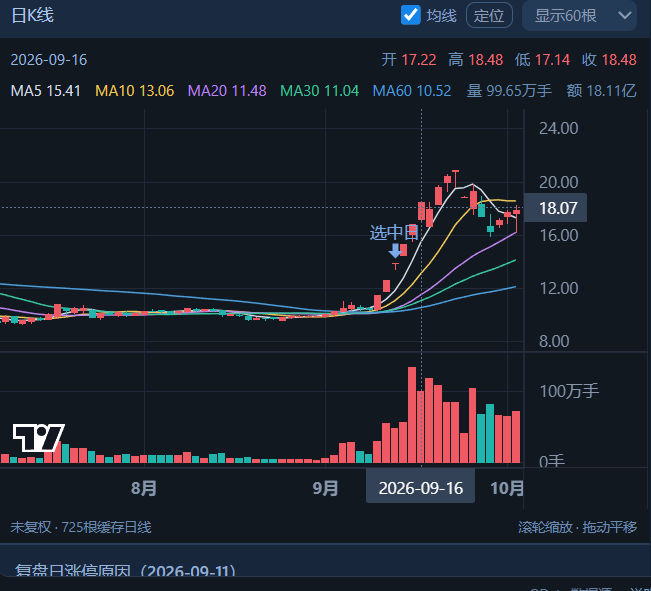The height and width of the screenshot is (591, 651).
Task: Click the 12.00 price scale label
Action: pos(558,288)
